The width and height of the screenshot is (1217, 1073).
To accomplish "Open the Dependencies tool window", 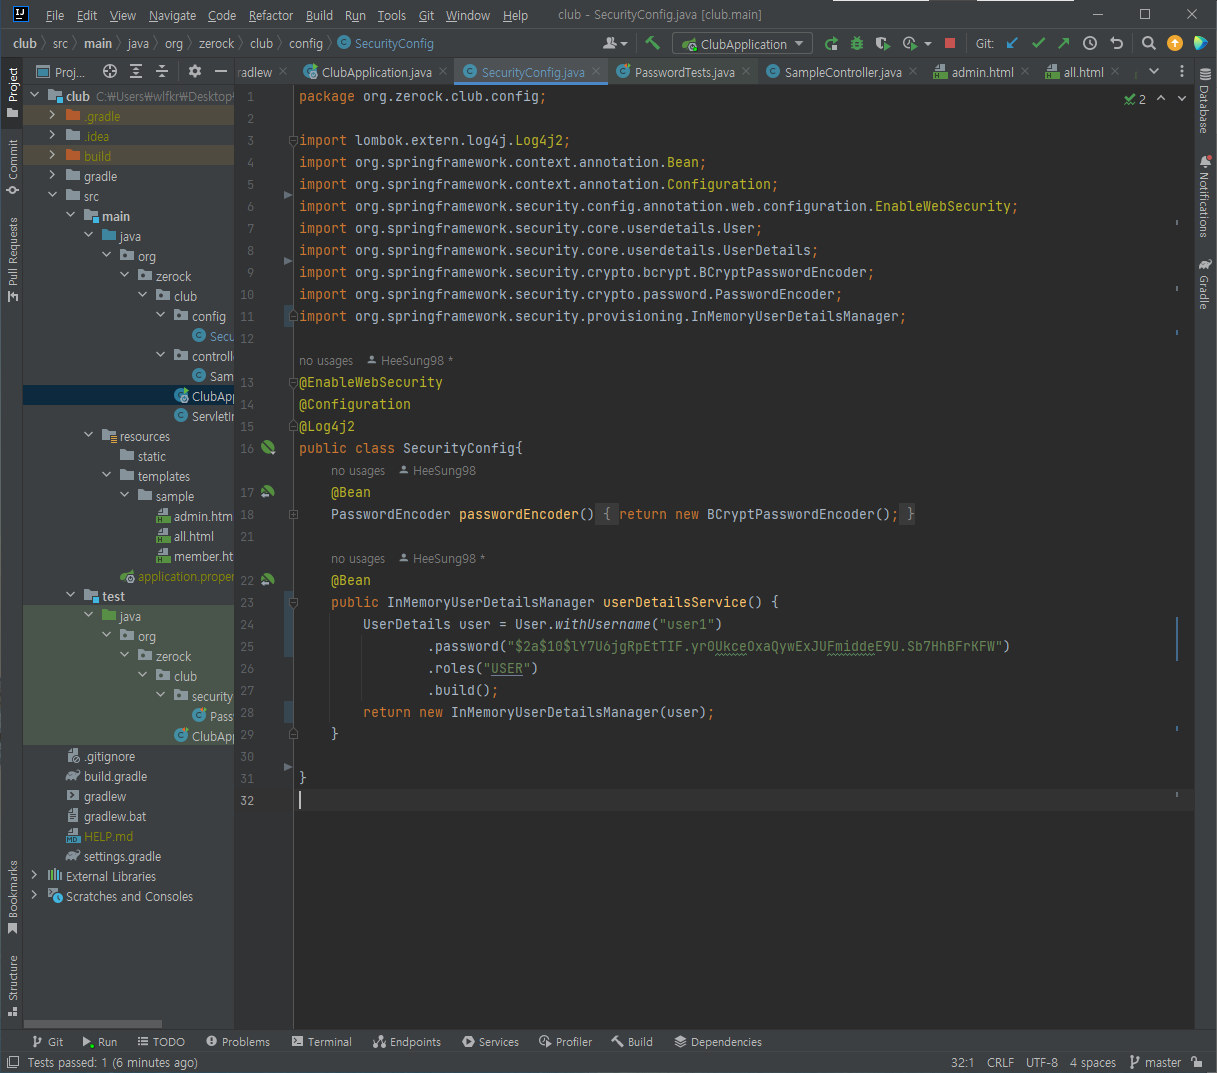I will (717, 1042).
